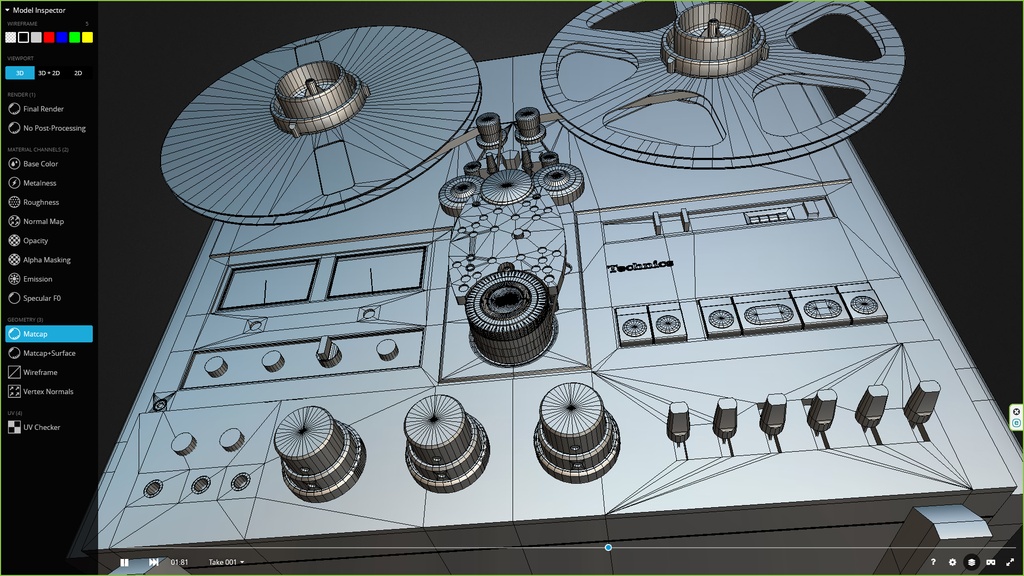Show the Metalness channel
Viewport: 1024px width, 576px height.
(40, 183)
